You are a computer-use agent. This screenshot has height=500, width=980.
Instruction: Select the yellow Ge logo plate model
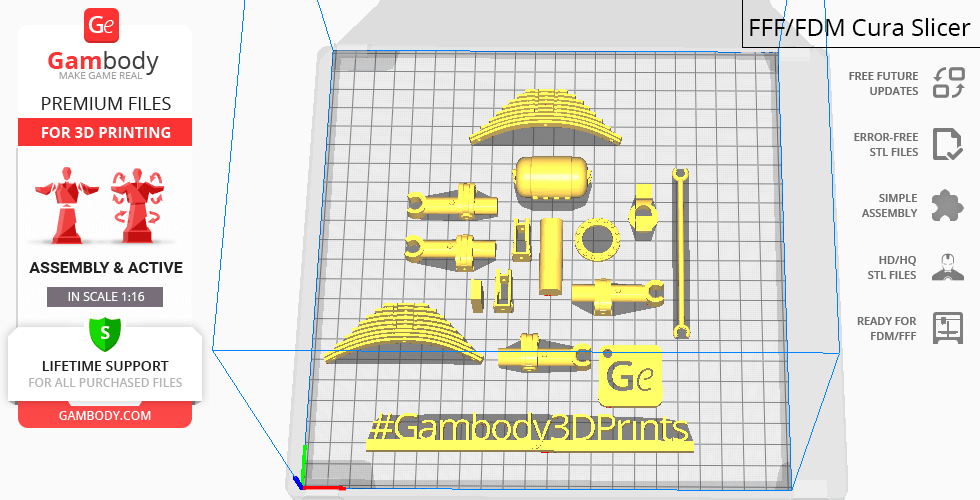tap(630, 377)
